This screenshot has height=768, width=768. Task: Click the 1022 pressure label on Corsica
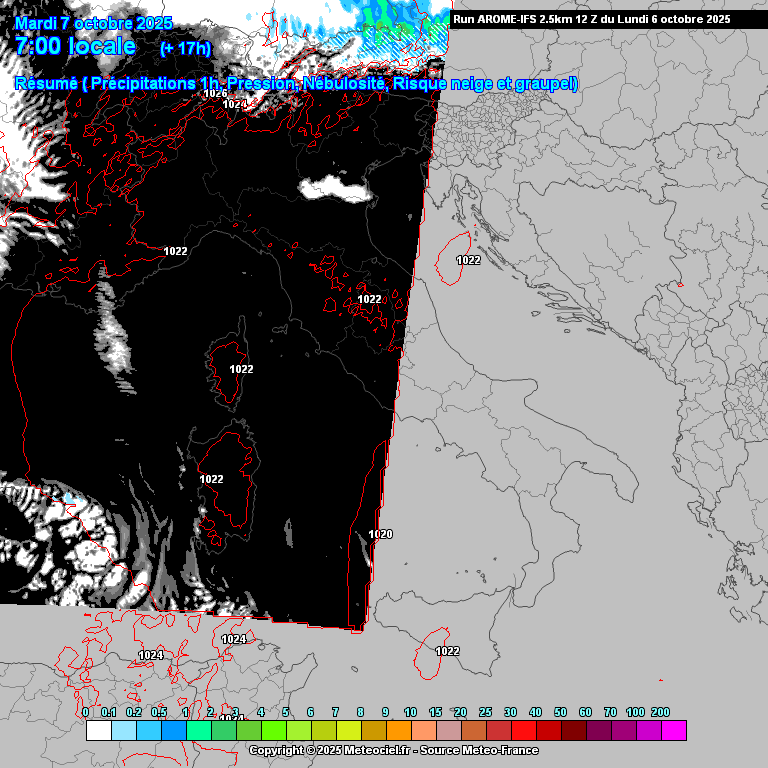click(241, 369)
